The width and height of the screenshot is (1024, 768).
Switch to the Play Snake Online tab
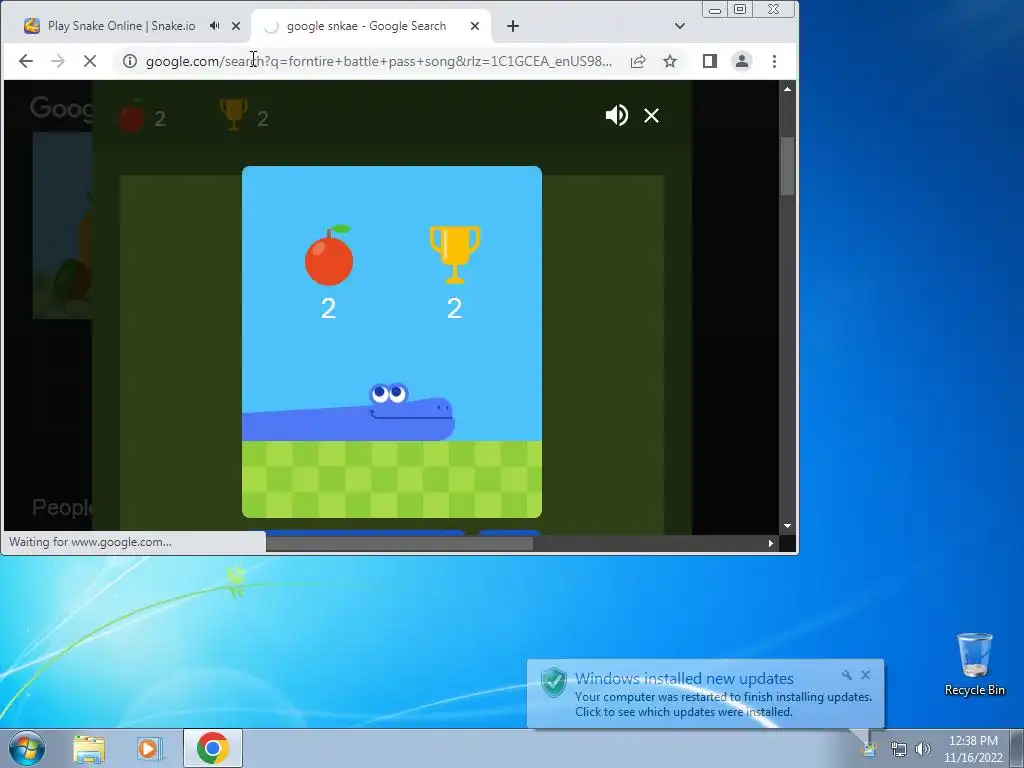point(121,26)
